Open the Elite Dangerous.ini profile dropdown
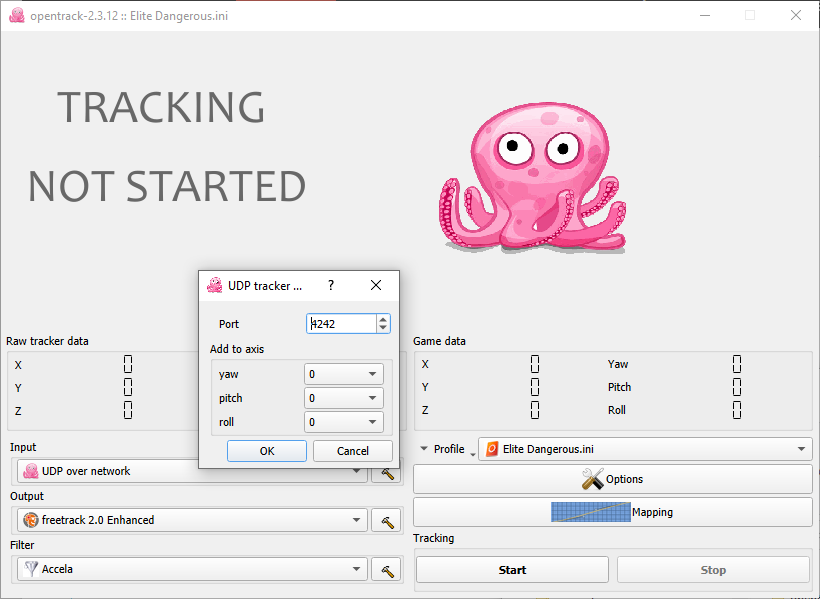 (645, 449)
